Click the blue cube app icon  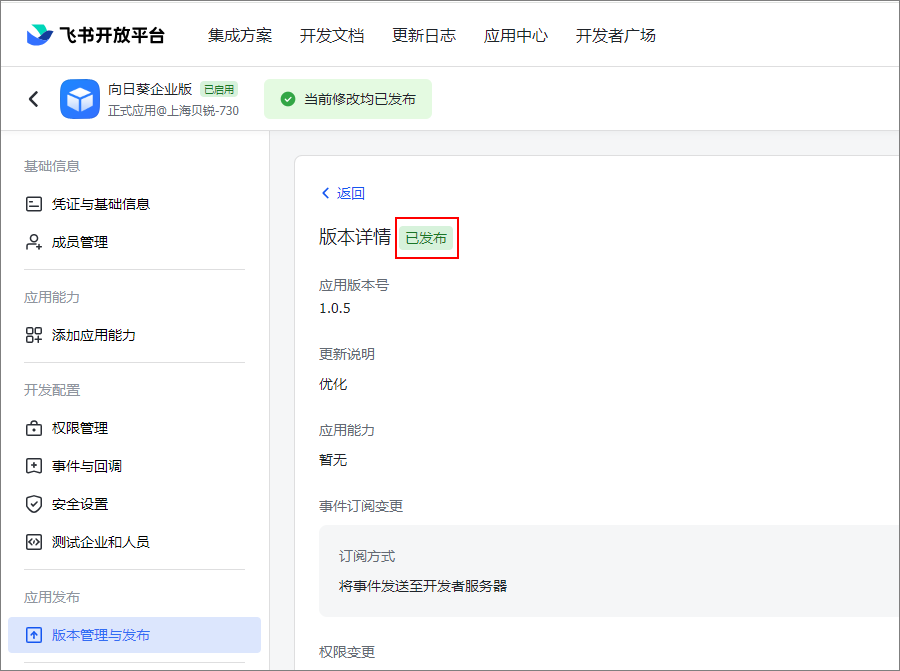[80, 99]
